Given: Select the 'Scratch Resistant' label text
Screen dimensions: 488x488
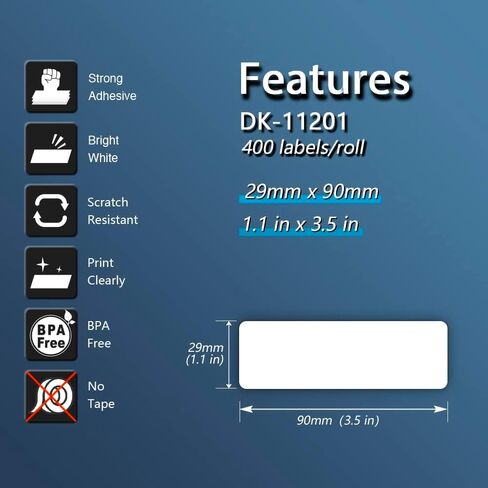Looking at the screenshot, I should 113,211.
